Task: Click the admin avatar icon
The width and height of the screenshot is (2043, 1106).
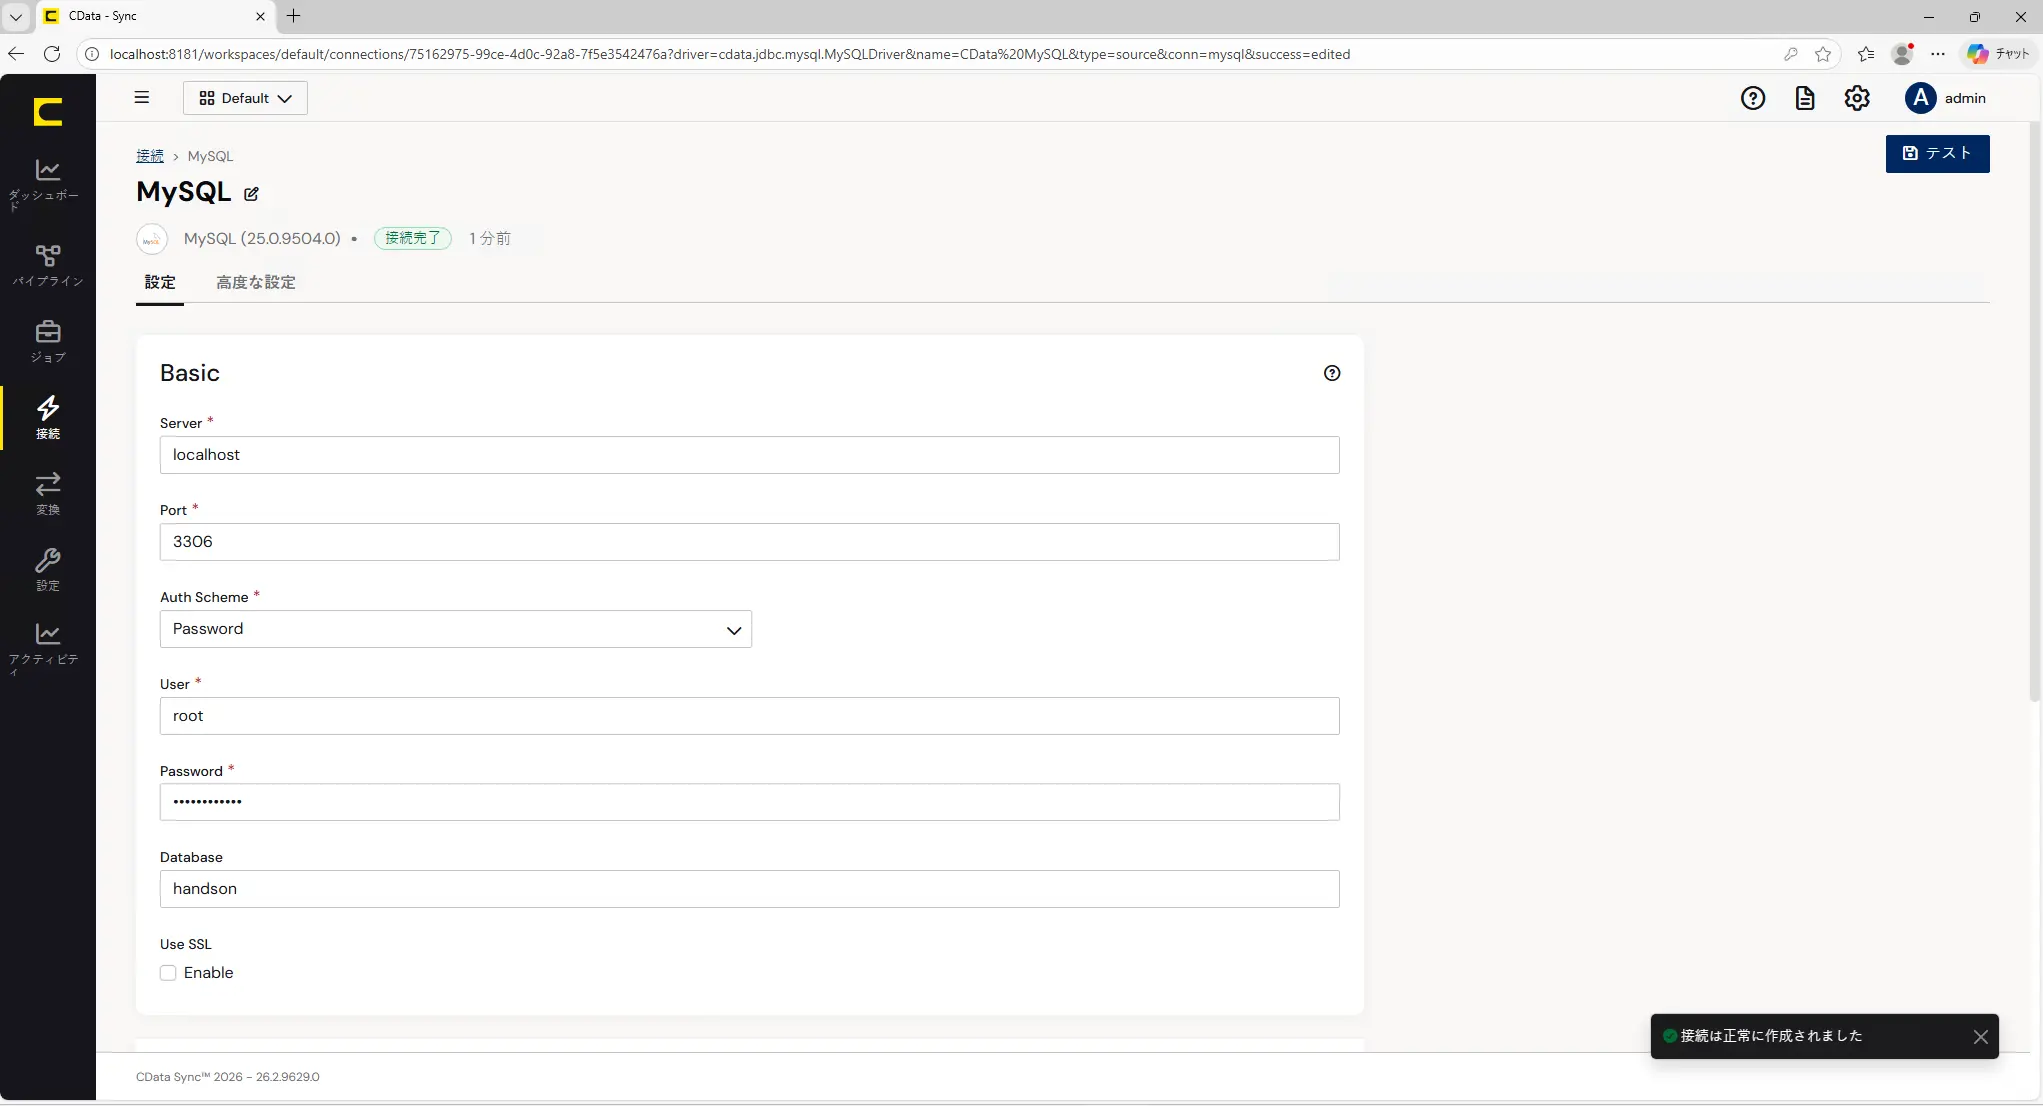Action: [1920, 98]
